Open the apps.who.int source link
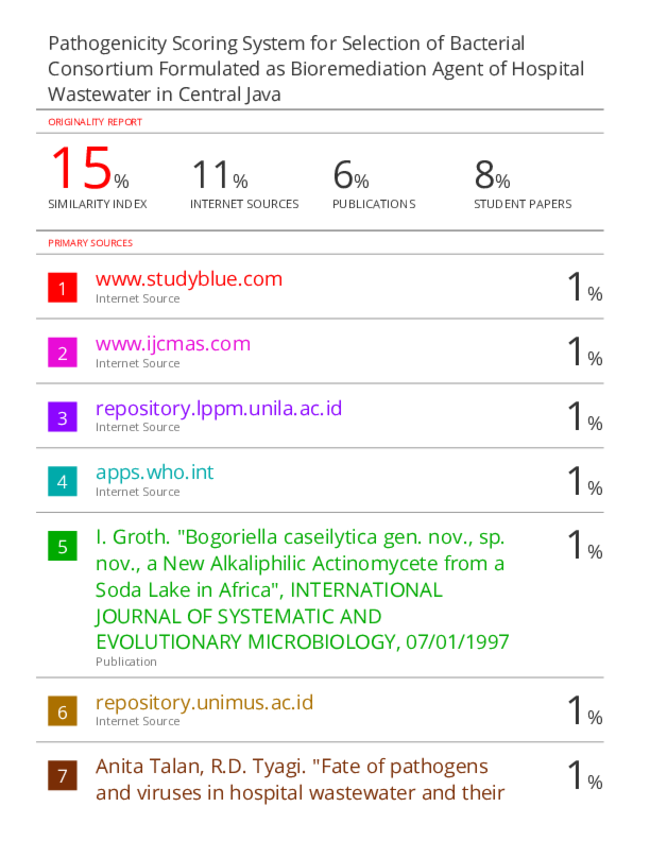 154,473
